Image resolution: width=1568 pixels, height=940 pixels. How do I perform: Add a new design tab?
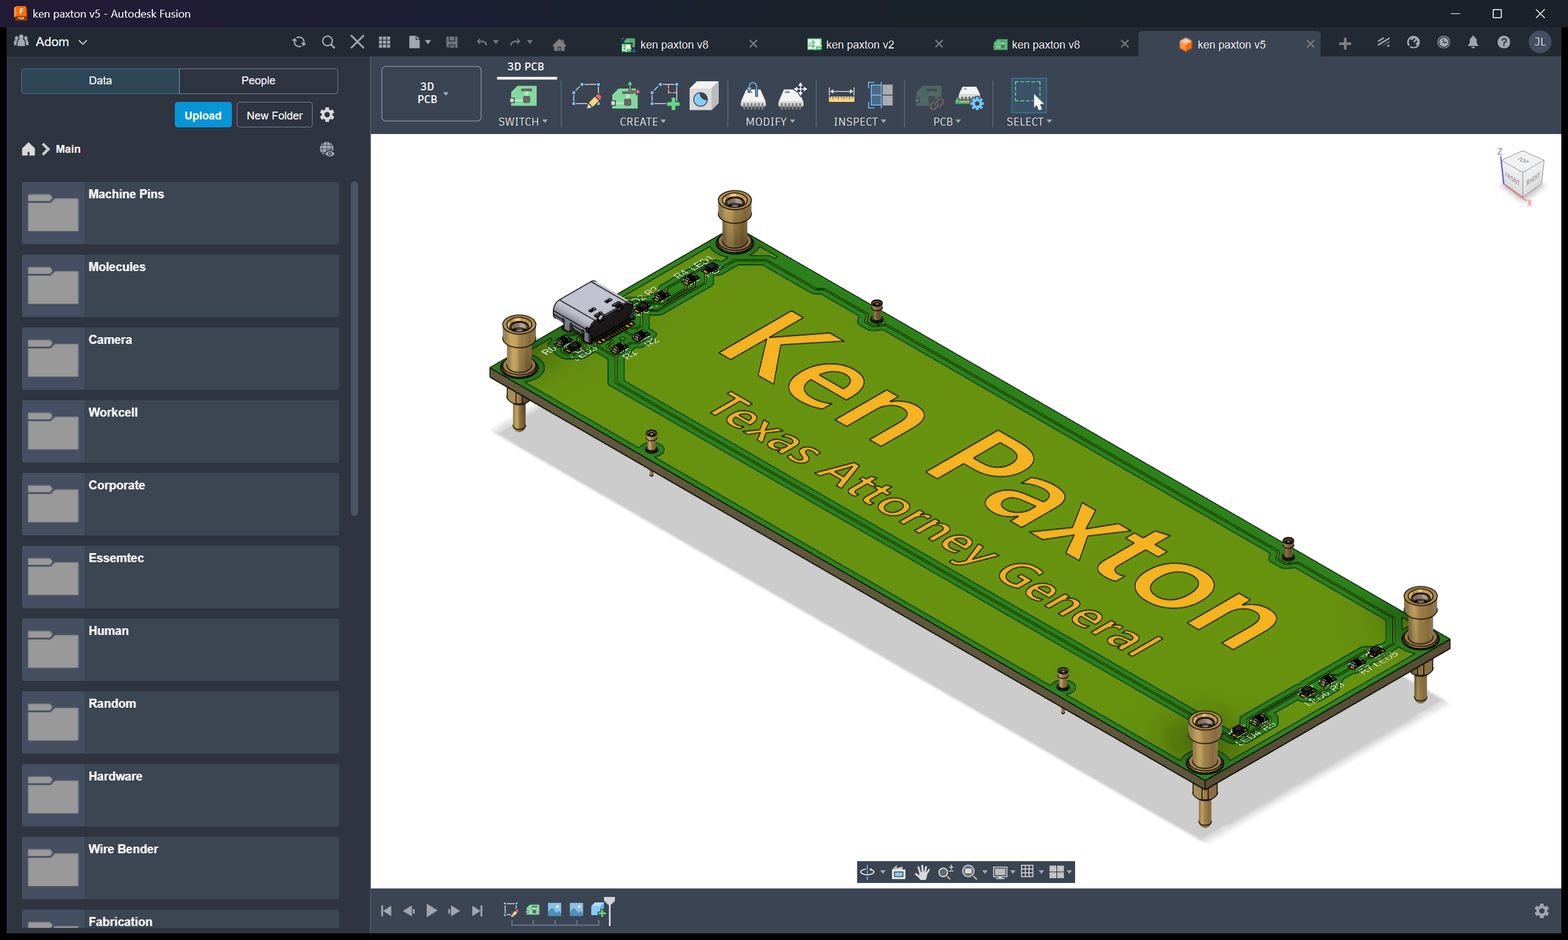pos(1345,44)
